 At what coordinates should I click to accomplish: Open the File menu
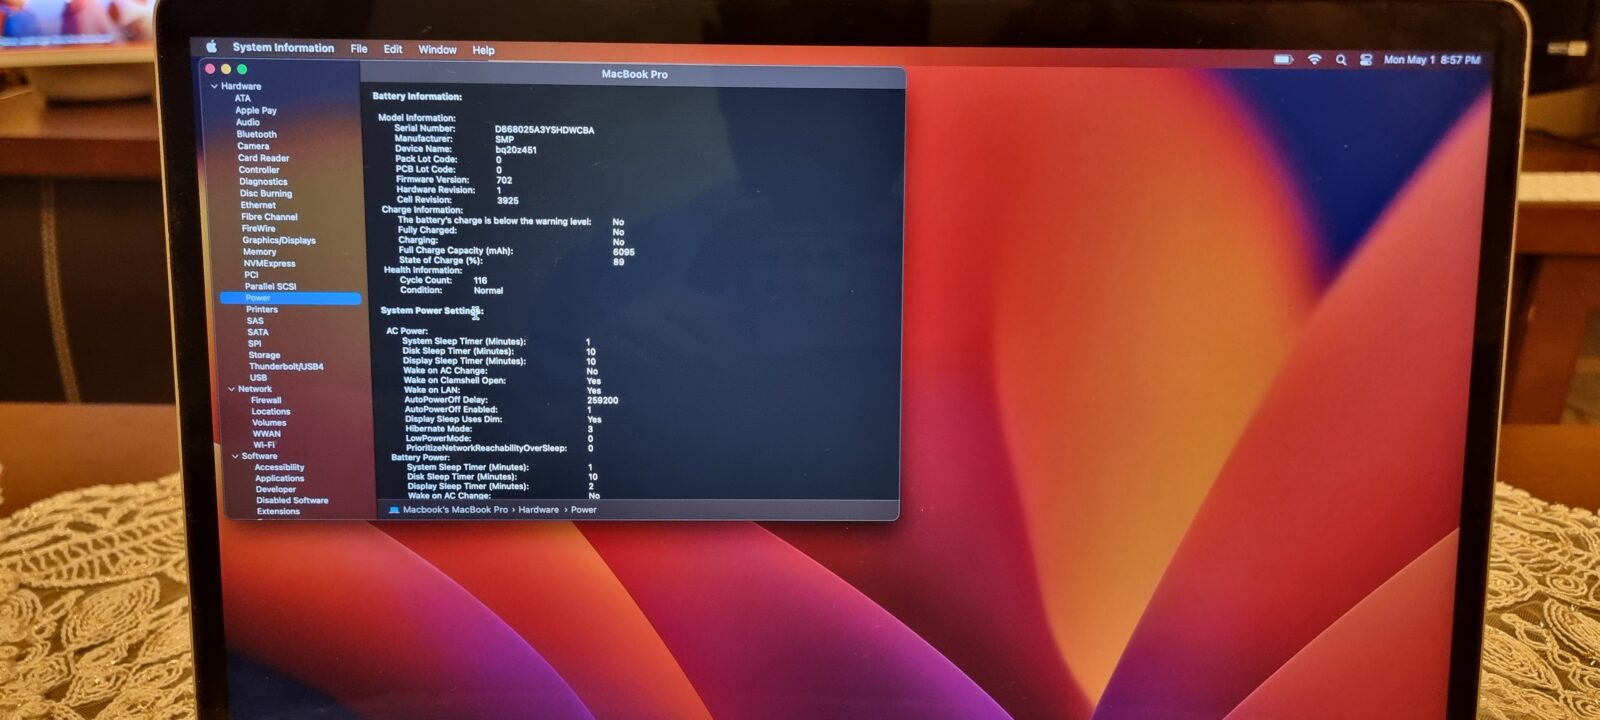358,49
